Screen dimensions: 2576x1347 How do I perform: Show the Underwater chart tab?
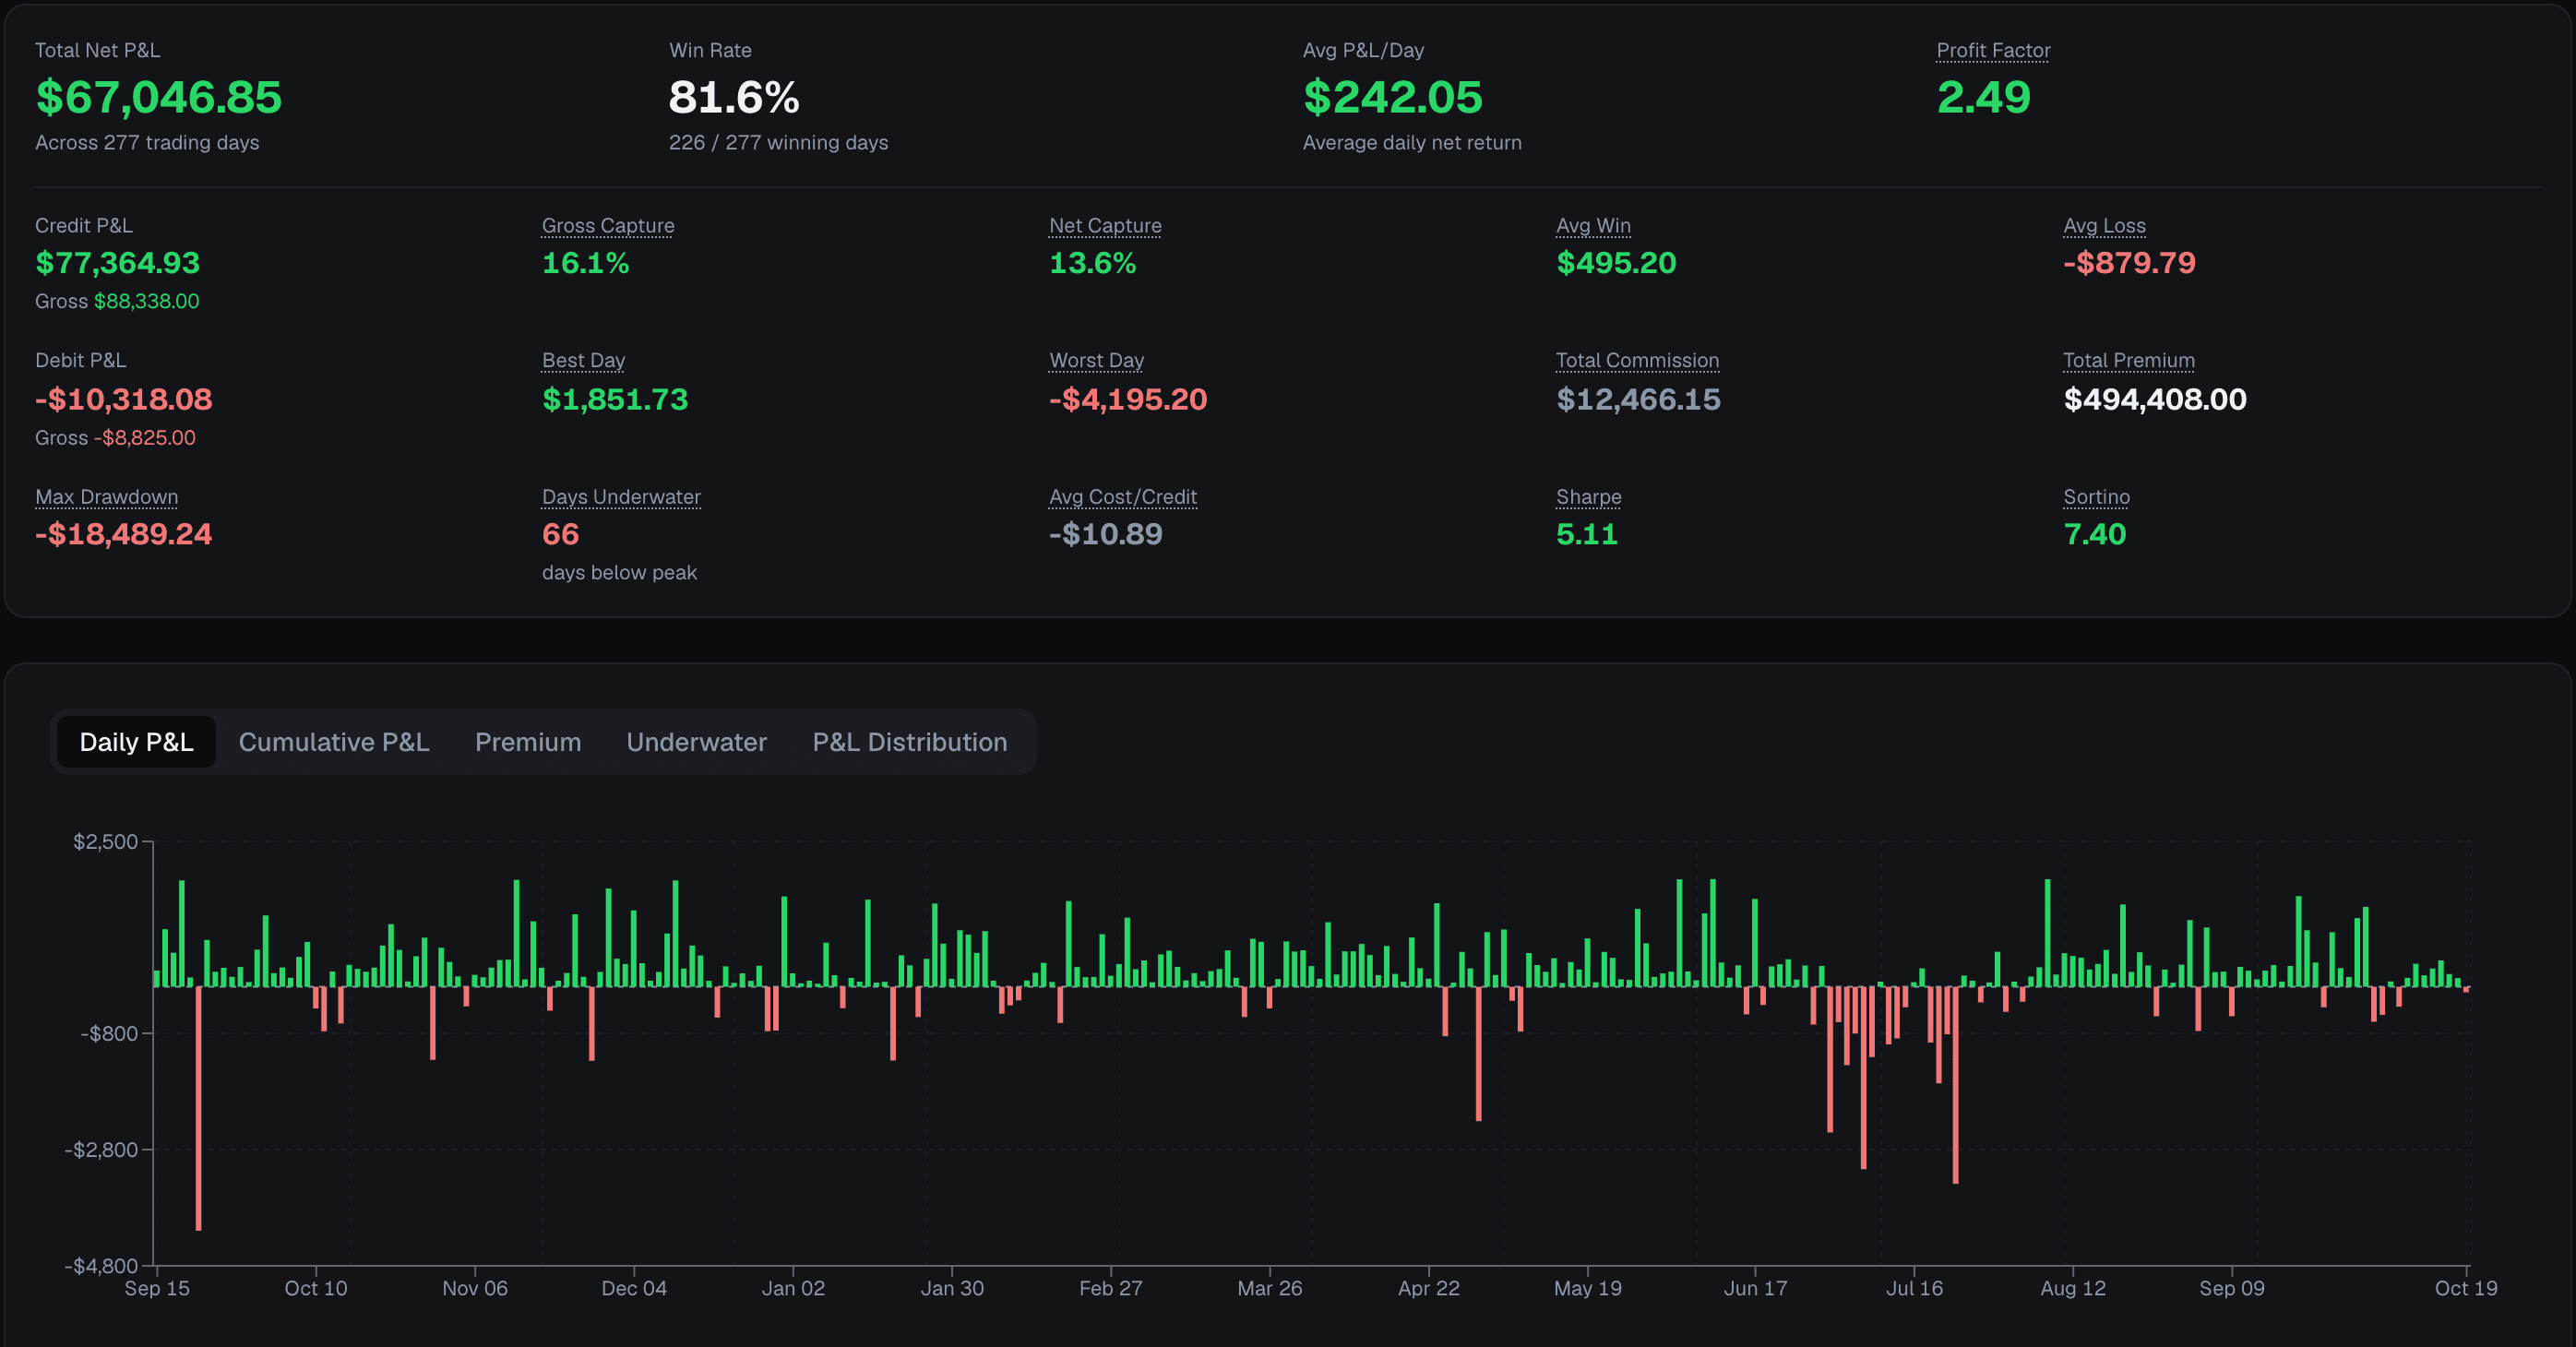coord(697,742)
